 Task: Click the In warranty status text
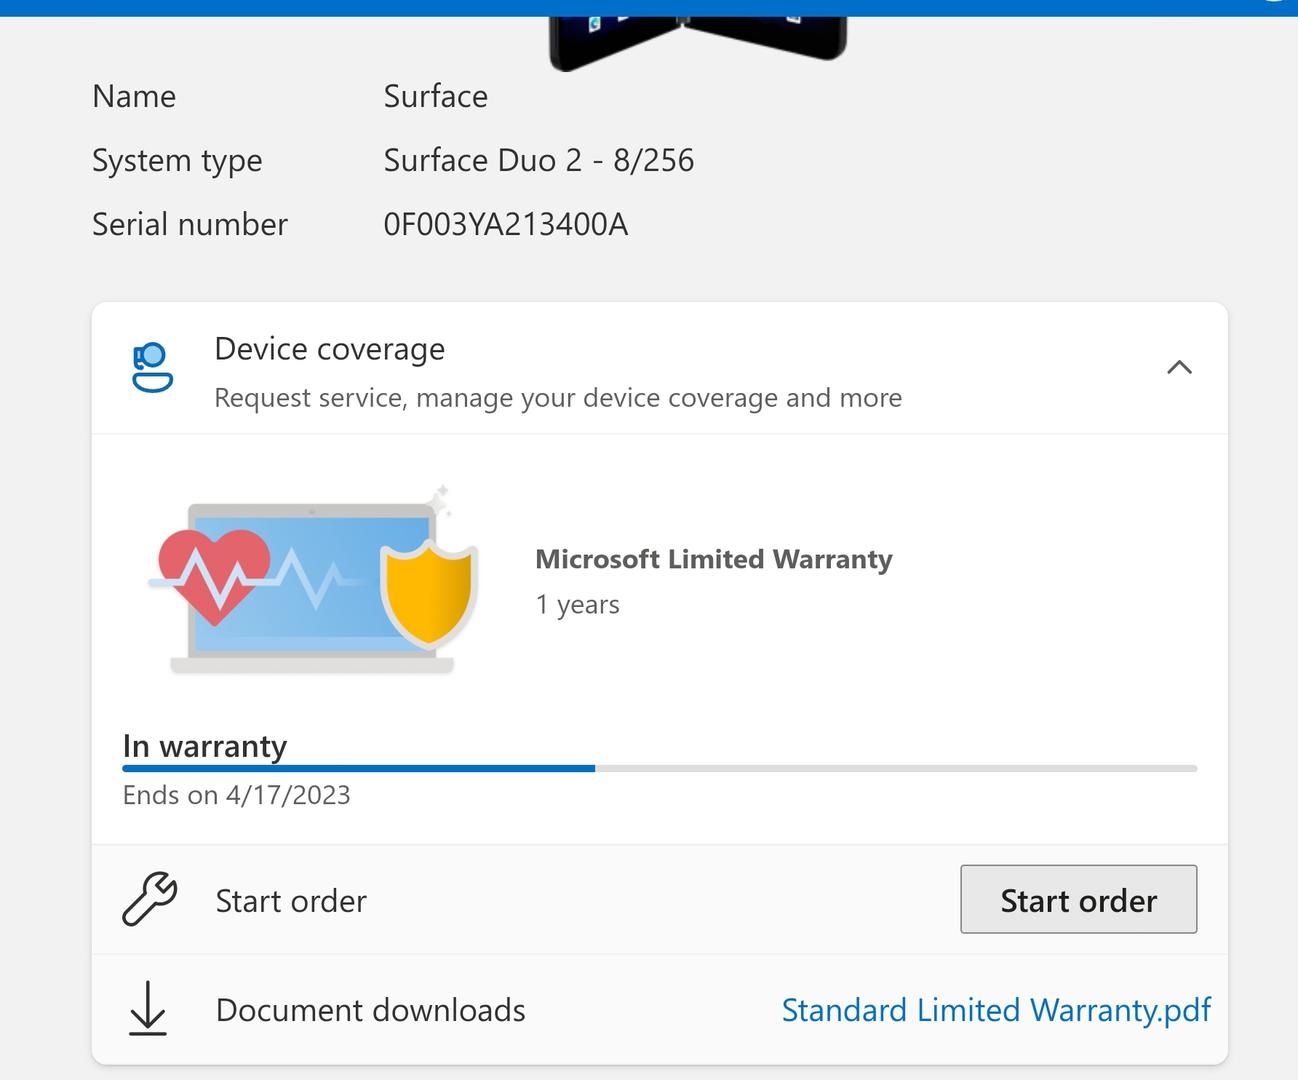coord(204,746)
